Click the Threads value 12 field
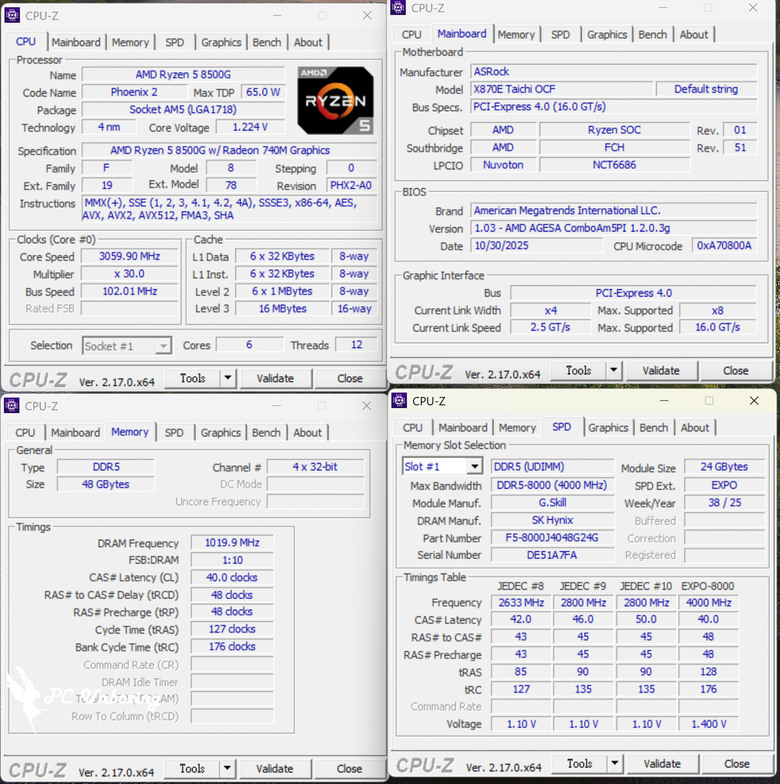The height and width of the screenshot is (784, 780). point(356,344)
